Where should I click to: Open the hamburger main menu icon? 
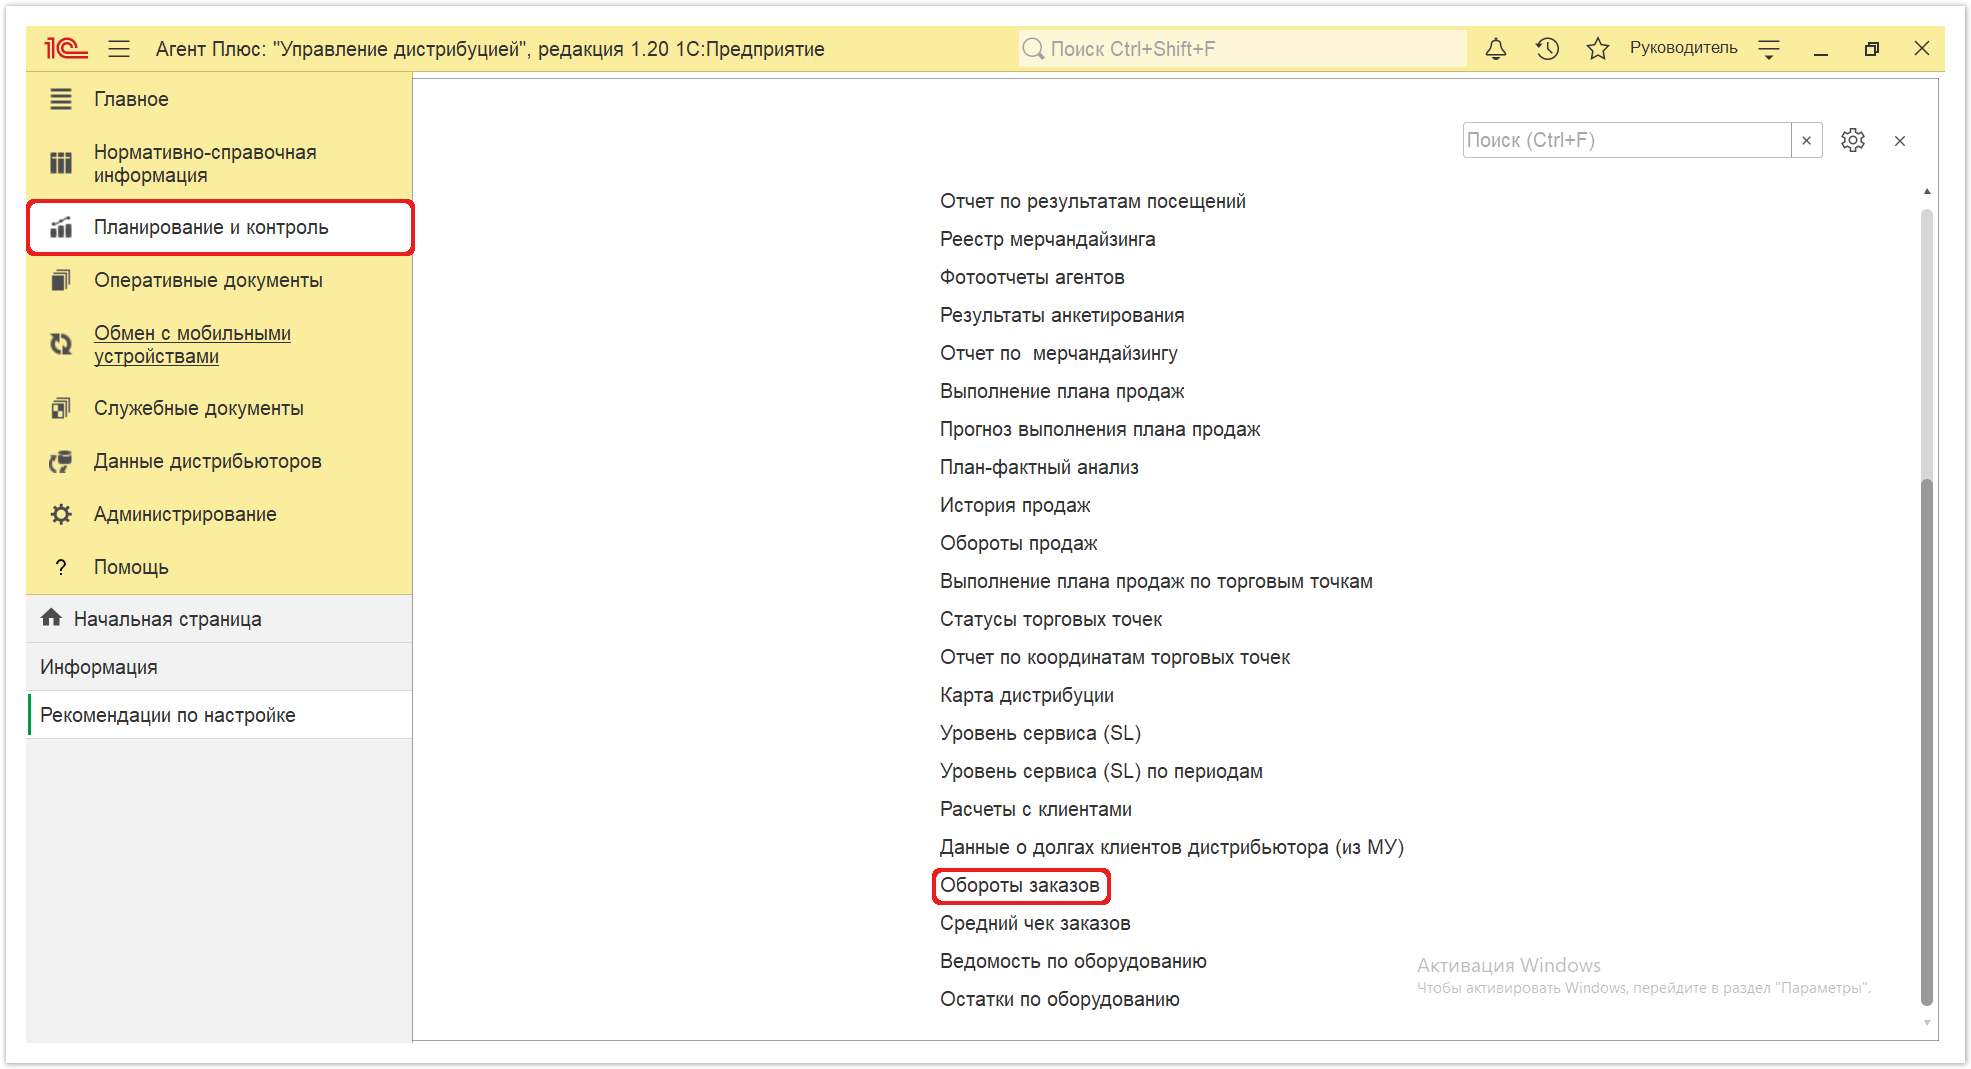click(x=119, y=48)
